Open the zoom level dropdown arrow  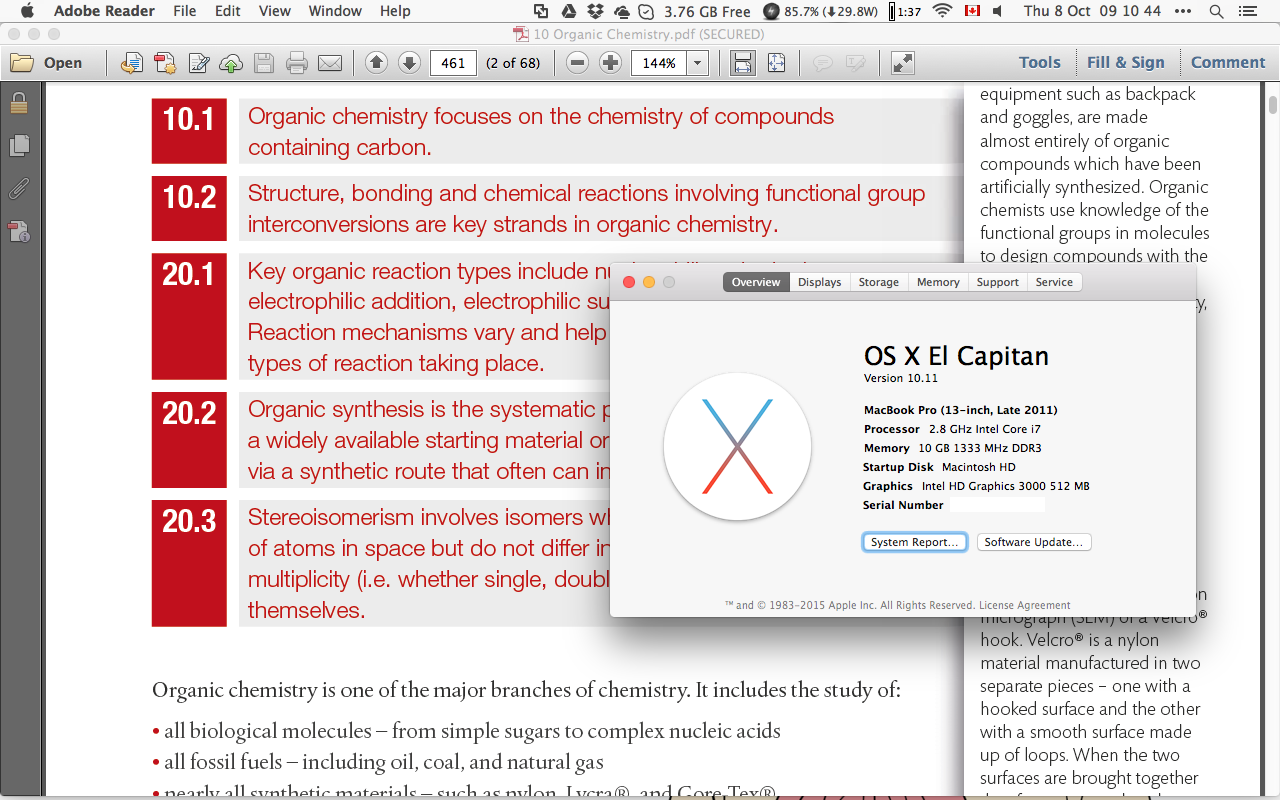pyautogui.click(x=697, y=63)
